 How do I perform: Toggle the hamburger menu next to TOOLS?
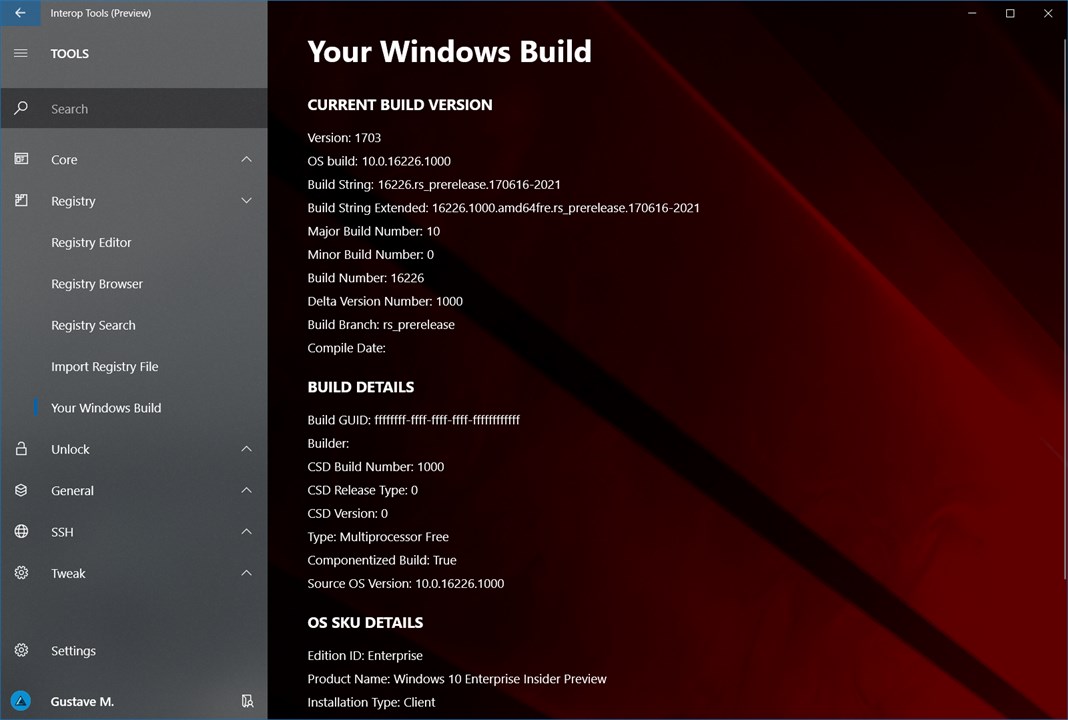[21, 53]
